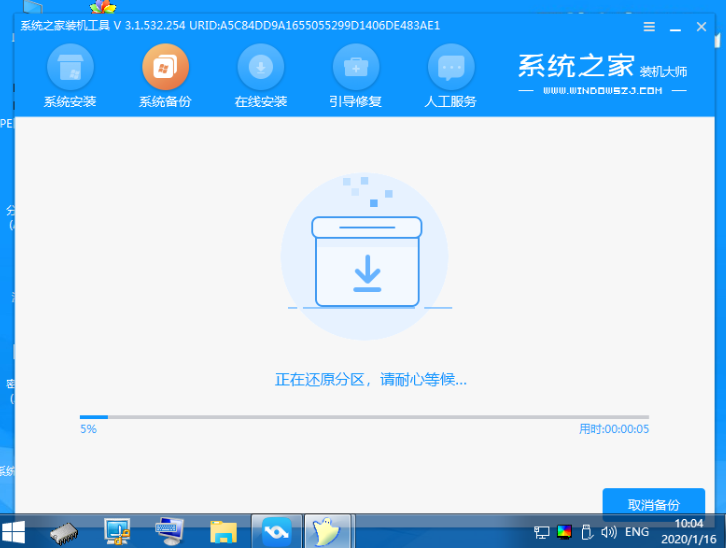The width and height of the screenshot is (726, 549).
Task: Select the 系统备份 (System Backup) icon
Action: point(165,75)
